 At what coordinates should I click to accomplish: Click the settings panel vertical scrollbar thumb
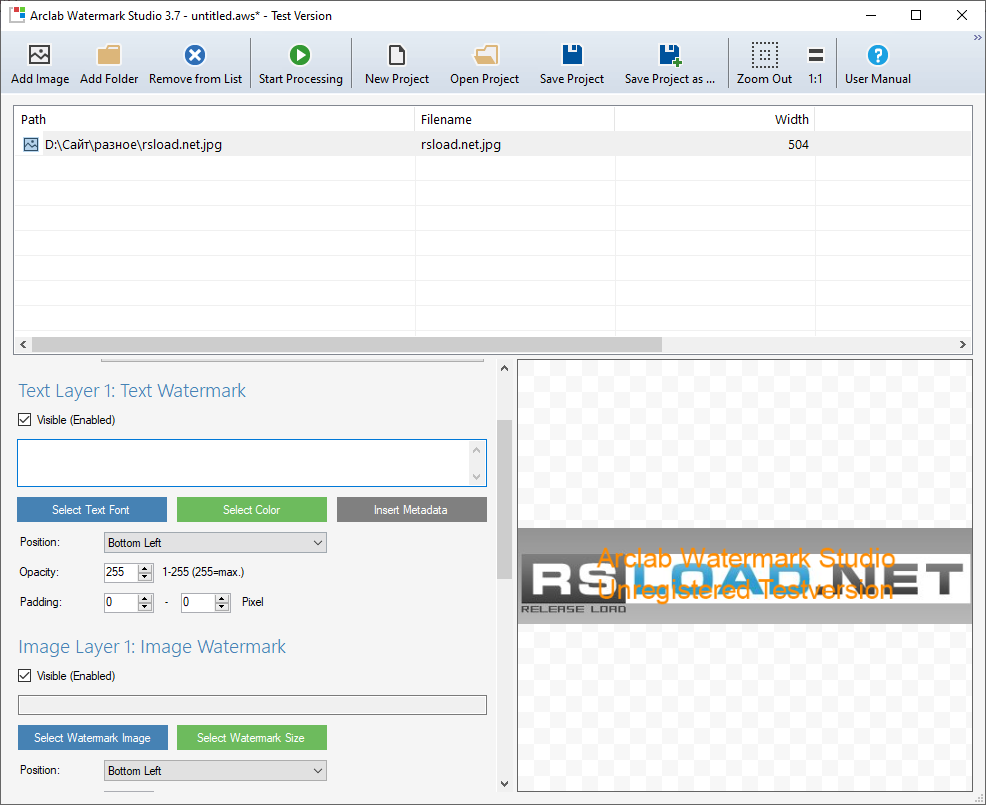click(x=504, y=499)
